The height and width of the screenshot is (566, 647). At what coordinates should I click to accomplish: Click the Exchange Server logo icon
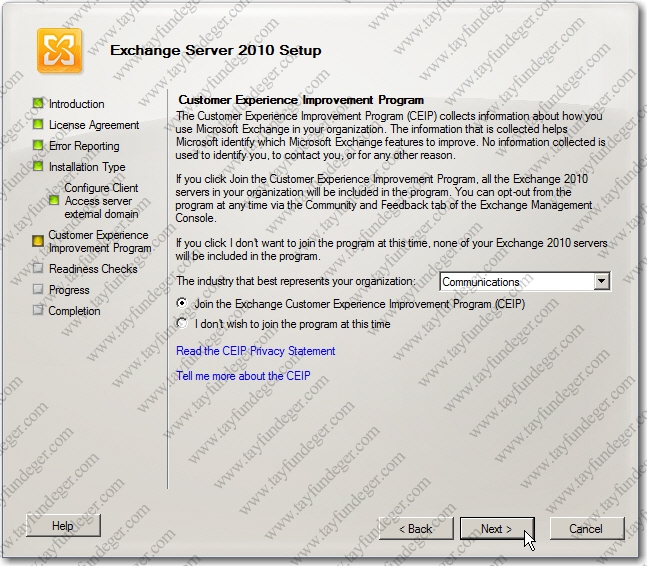point(59,51)
